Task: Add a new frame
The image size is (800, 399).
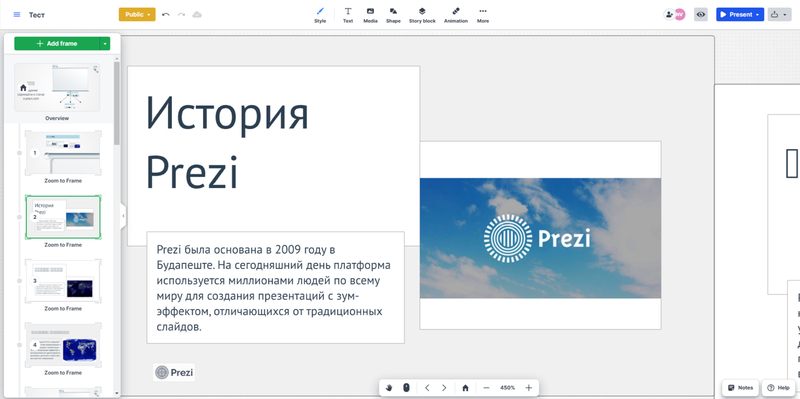Action: tap(57, 44)
